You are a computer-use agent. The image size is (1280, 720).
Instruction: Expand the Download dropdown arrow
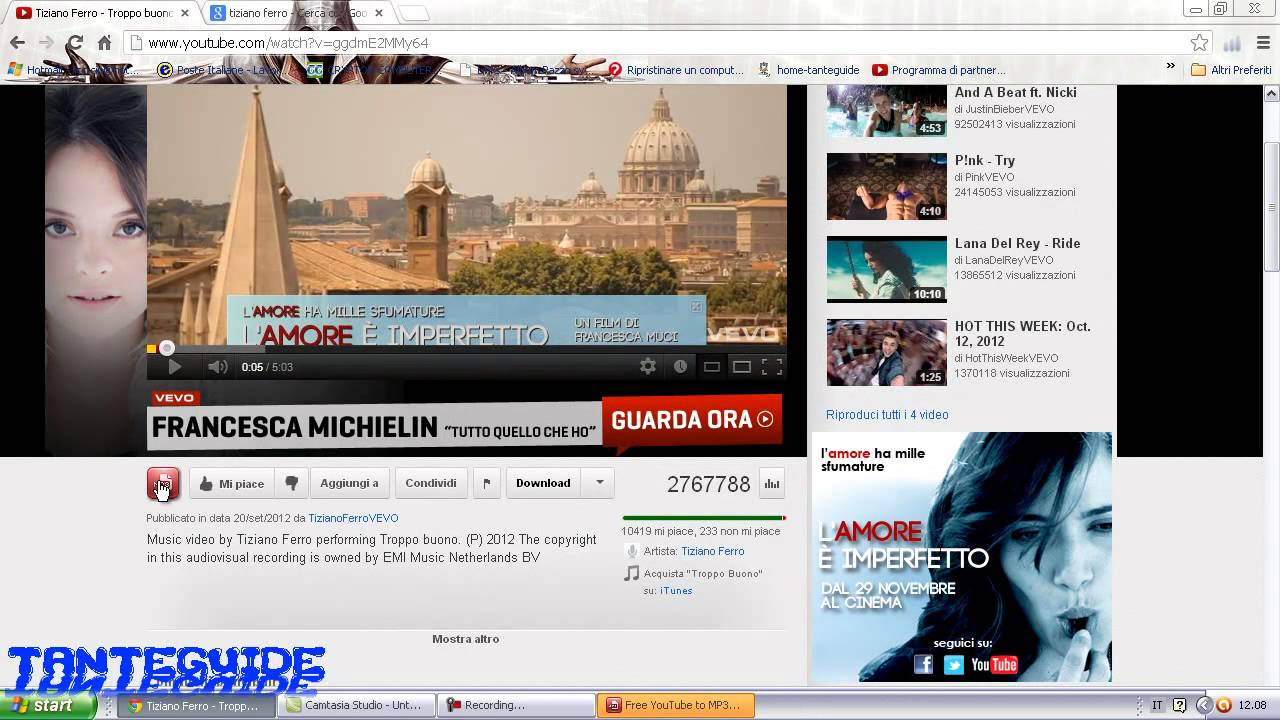pyautogui.click(x=600, y=483)
